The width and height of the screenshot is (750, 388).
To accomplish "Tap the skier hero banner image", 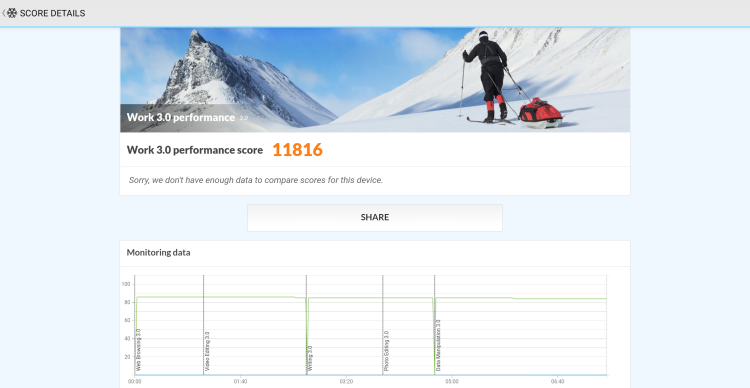I will pyautogui.click(x=375, y=80).
